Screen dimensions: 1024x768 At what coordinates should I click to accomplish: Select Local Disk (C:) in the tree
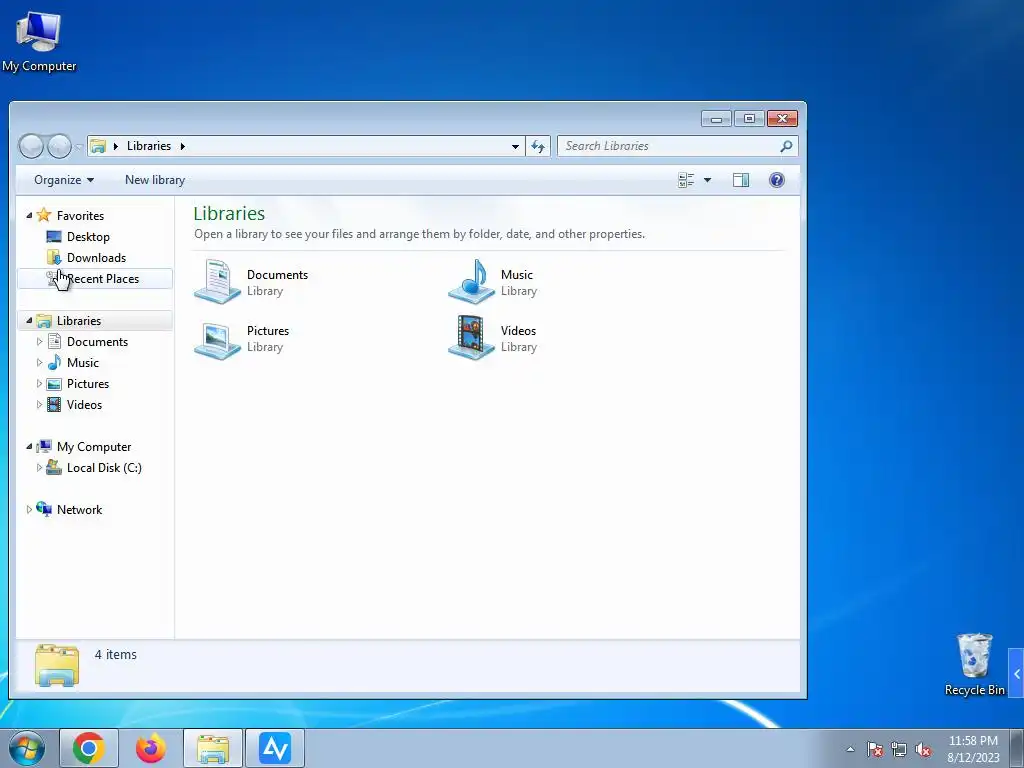(104, 468)
